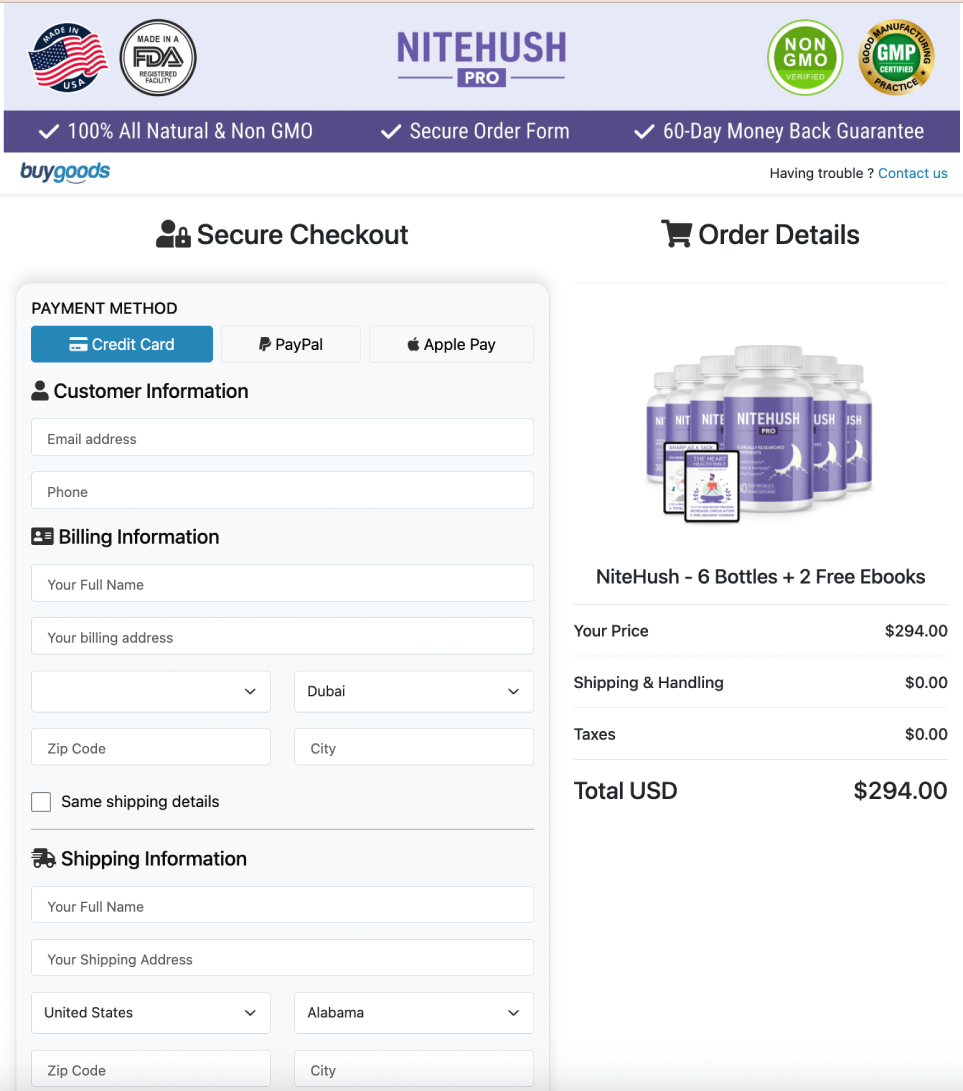Open the Alabama shipping state dropdown
Image resolution: width=963 pixels, height=1091 pixels.
pyautogui.click(x=413, y=1013)
